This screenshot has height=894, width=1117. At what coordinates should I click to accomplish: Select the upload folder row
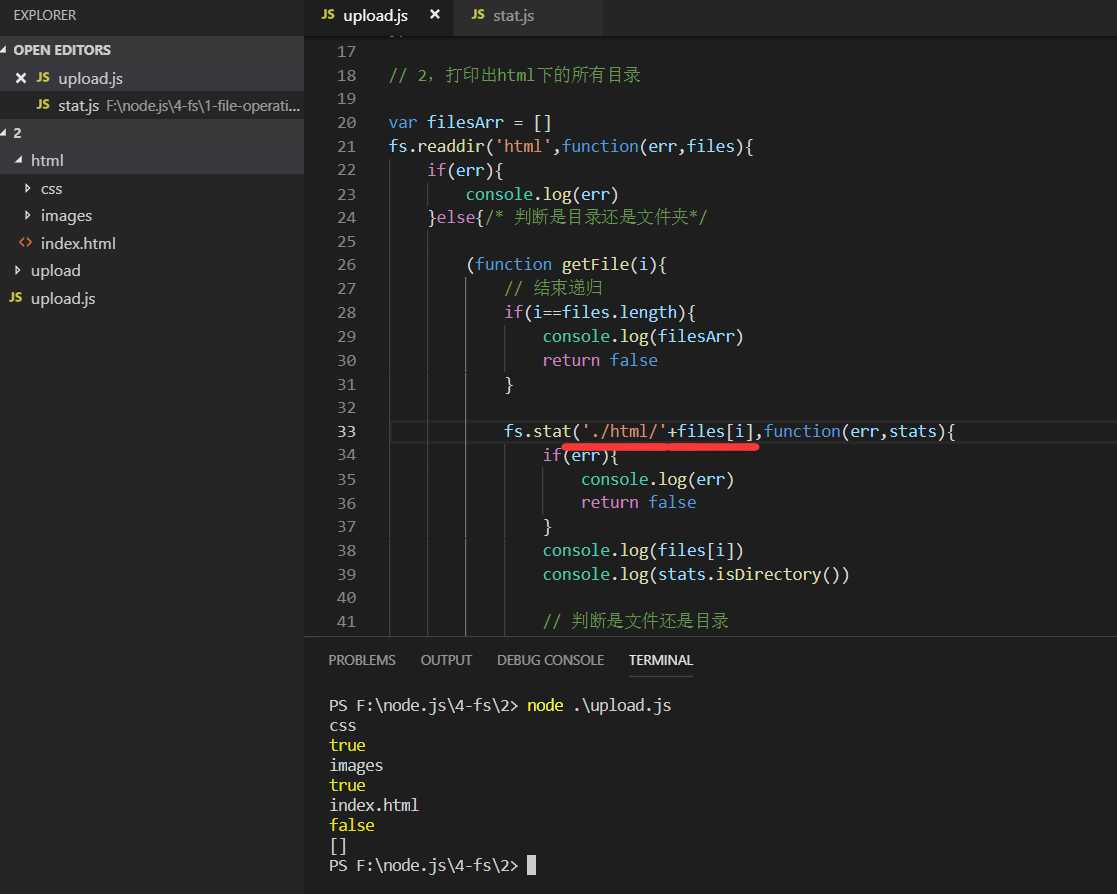click(152, 271)
